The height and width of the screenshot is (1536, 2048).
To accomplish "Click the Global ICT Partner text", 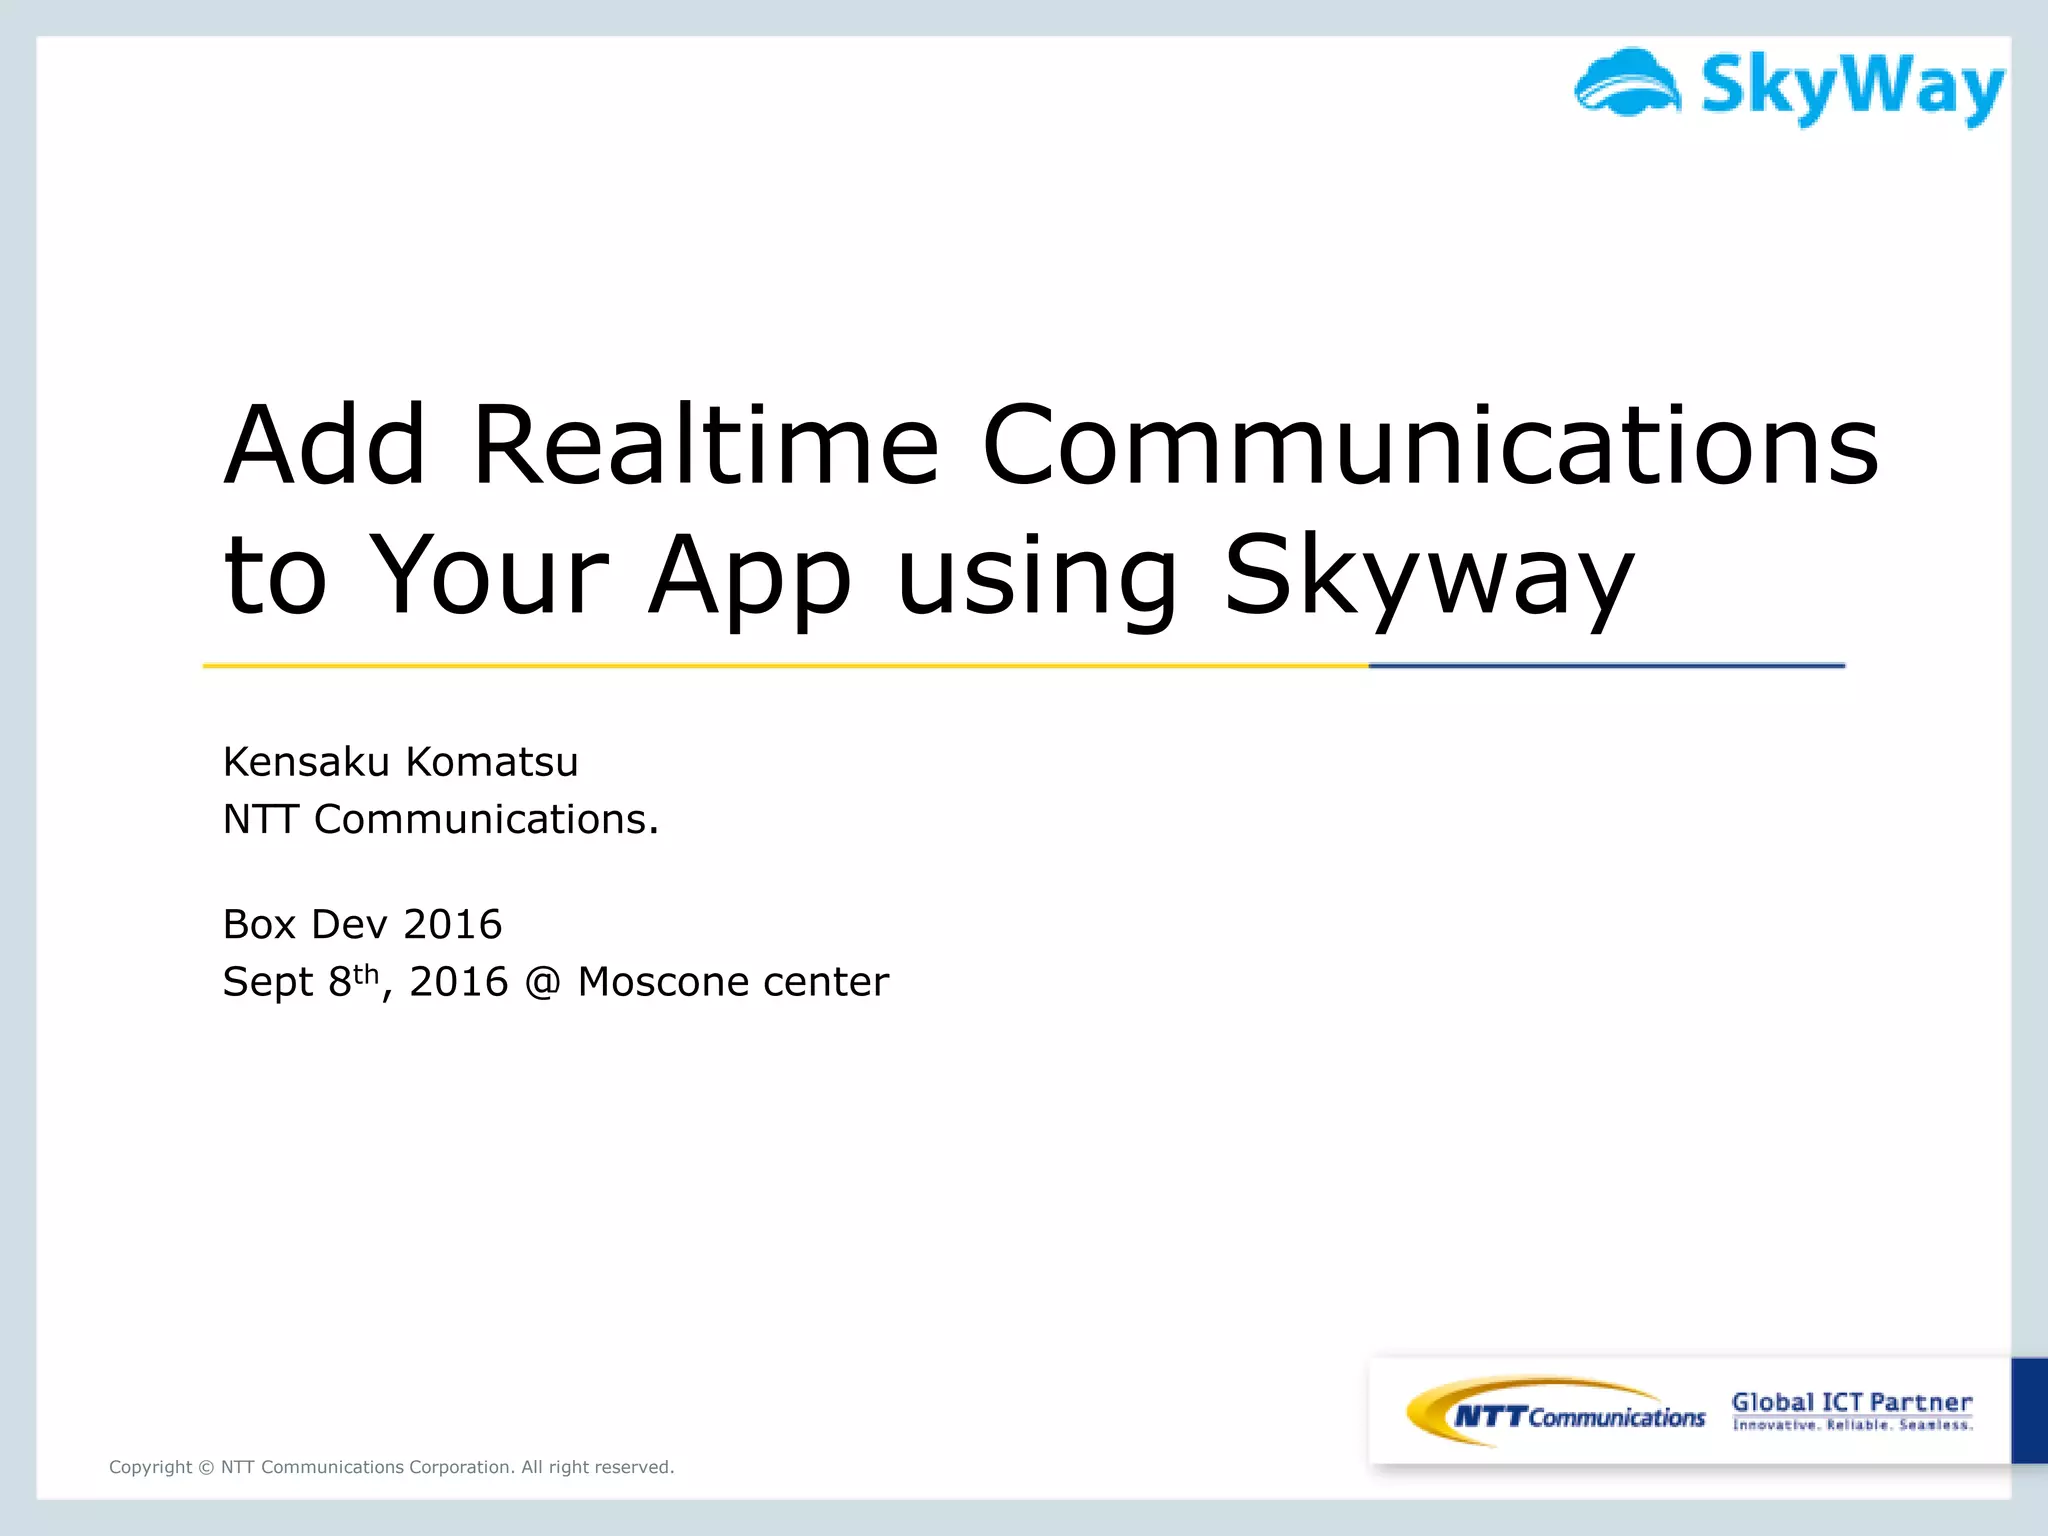I will click(x=1851, y=1401).
